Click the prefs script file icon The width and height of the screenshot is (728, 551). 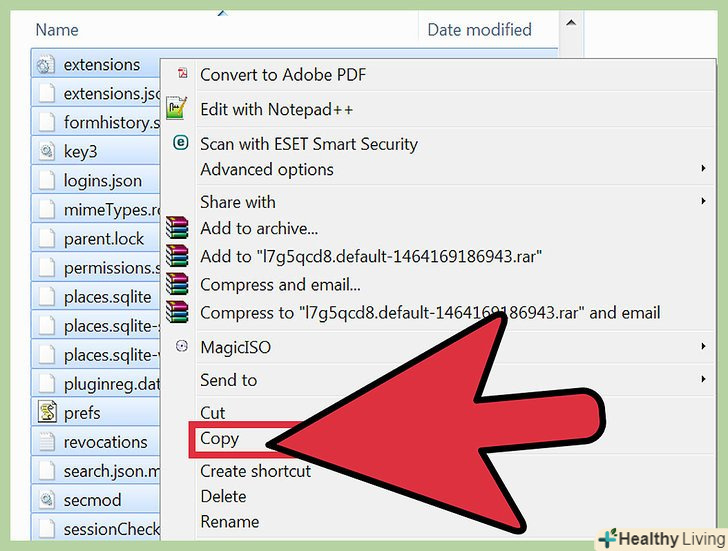(47, 412)
